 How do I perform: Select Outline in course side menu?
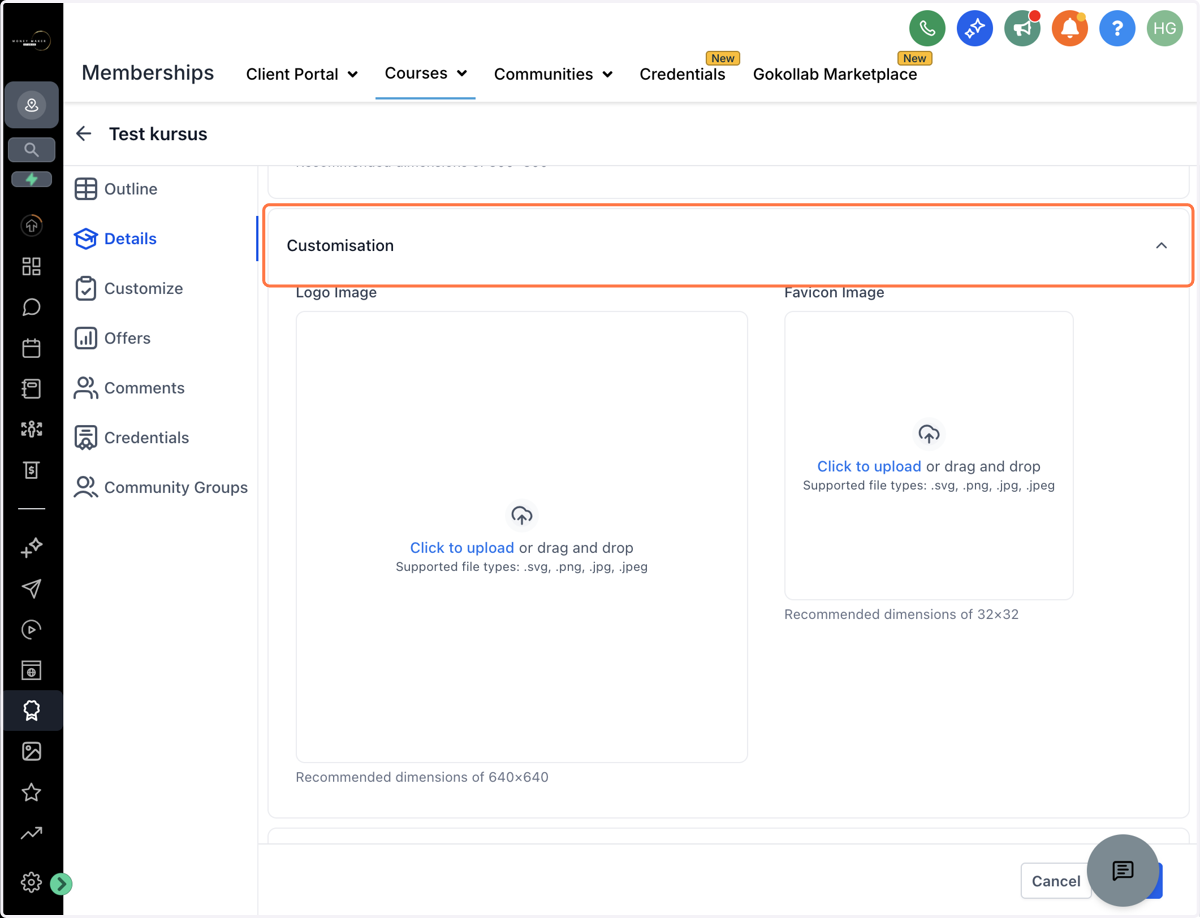click(x=116, y=189)
